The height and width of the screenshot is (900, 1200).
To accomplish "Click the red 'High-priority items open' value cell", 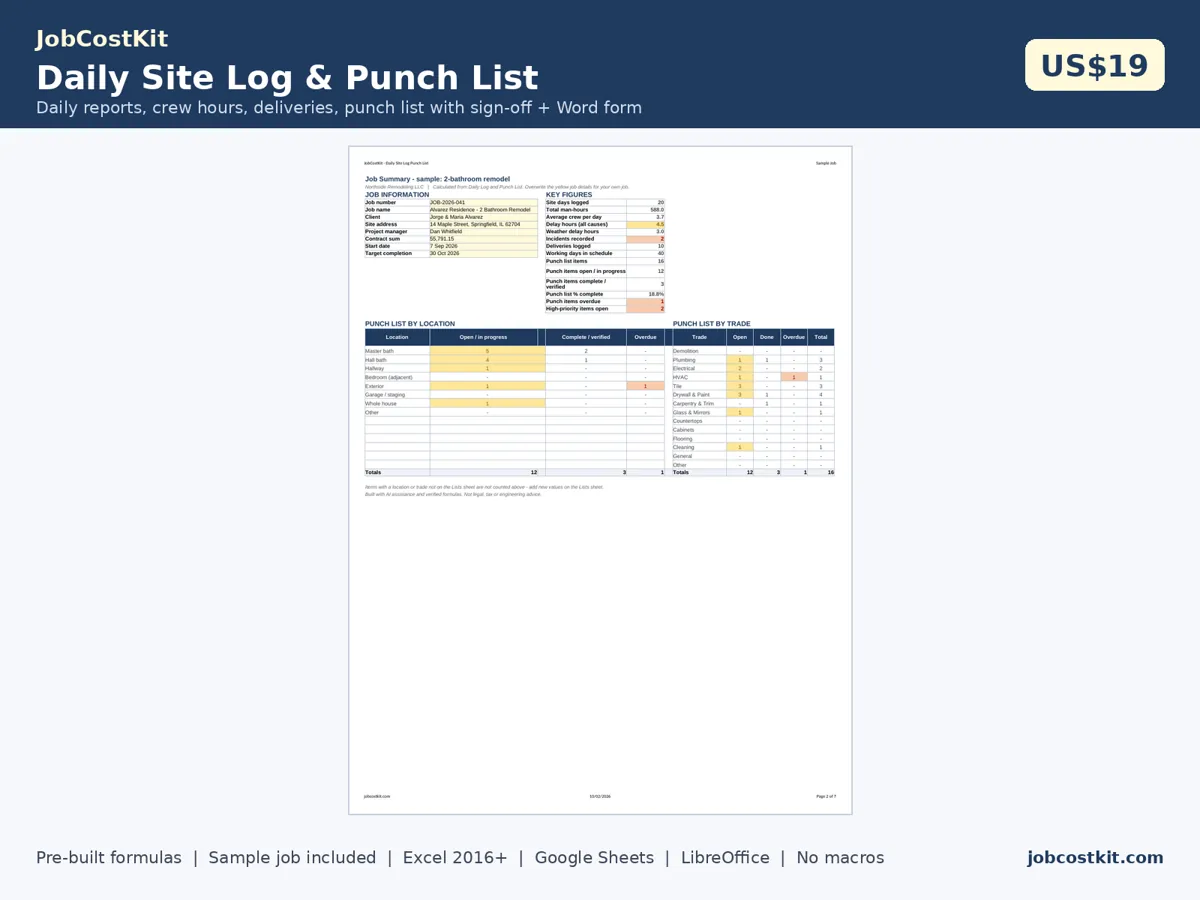I will [x=645, y=309].
